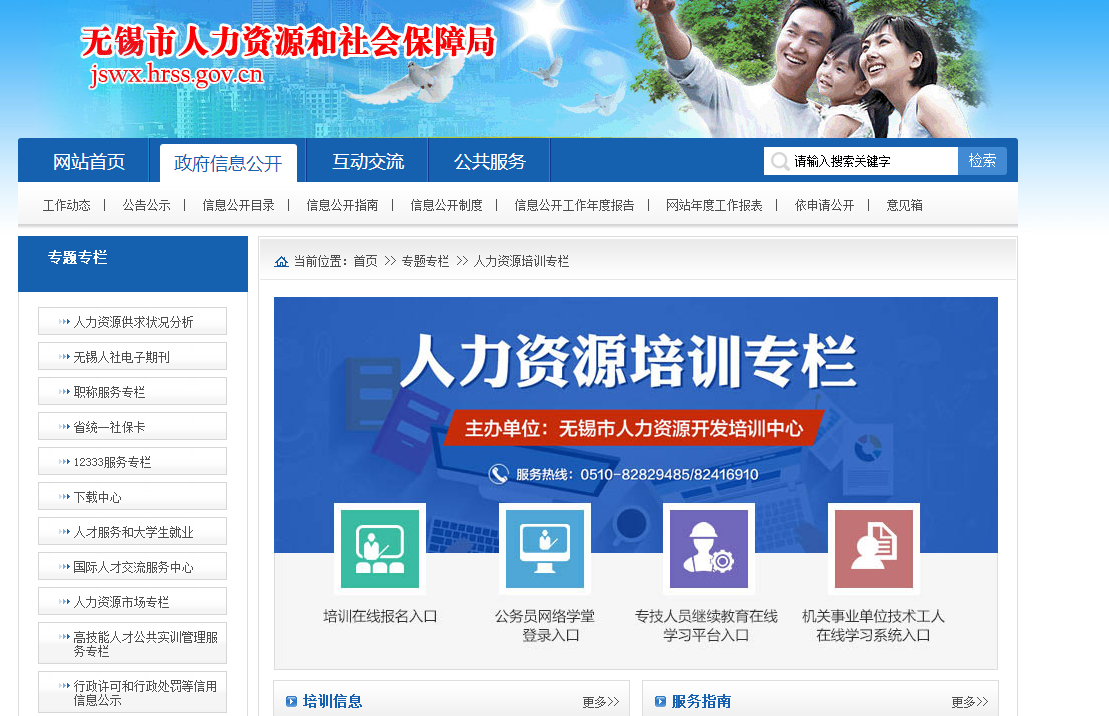The width and height of the screenshot is (1109, 716).
Task: Expand 更多 link in 培训信息 section
Action: pos(600,702)
